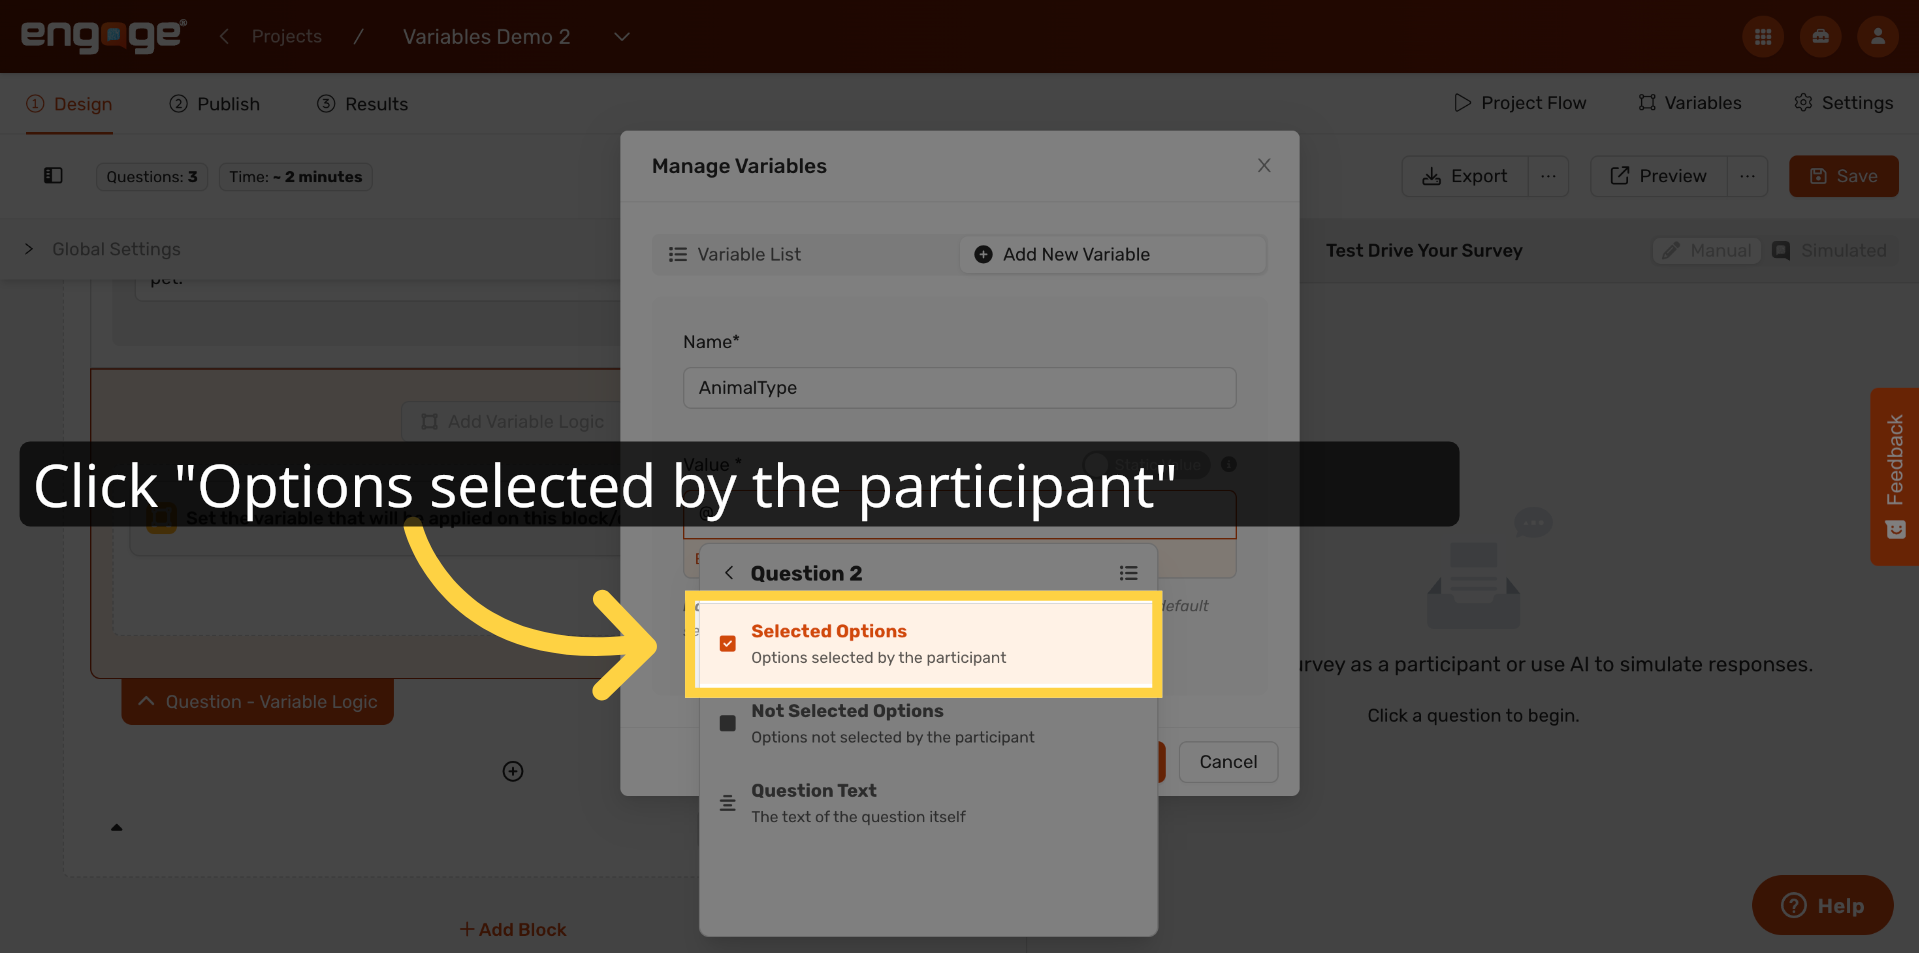This screenshot has height=953, width=1919.
Task: Open more options next to Export
Action: coord(1548,176)
